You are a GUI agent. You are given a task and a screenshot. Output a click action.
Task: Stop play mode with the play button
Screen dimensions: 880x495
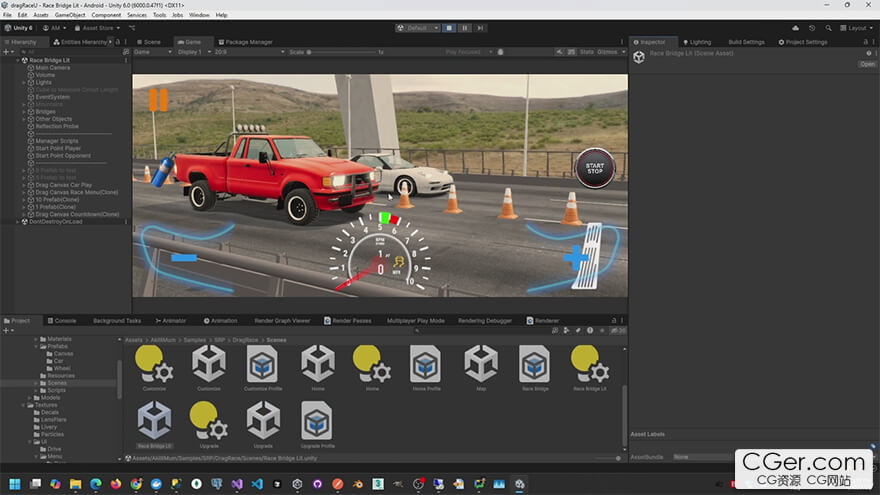click(x=449, y=28)
